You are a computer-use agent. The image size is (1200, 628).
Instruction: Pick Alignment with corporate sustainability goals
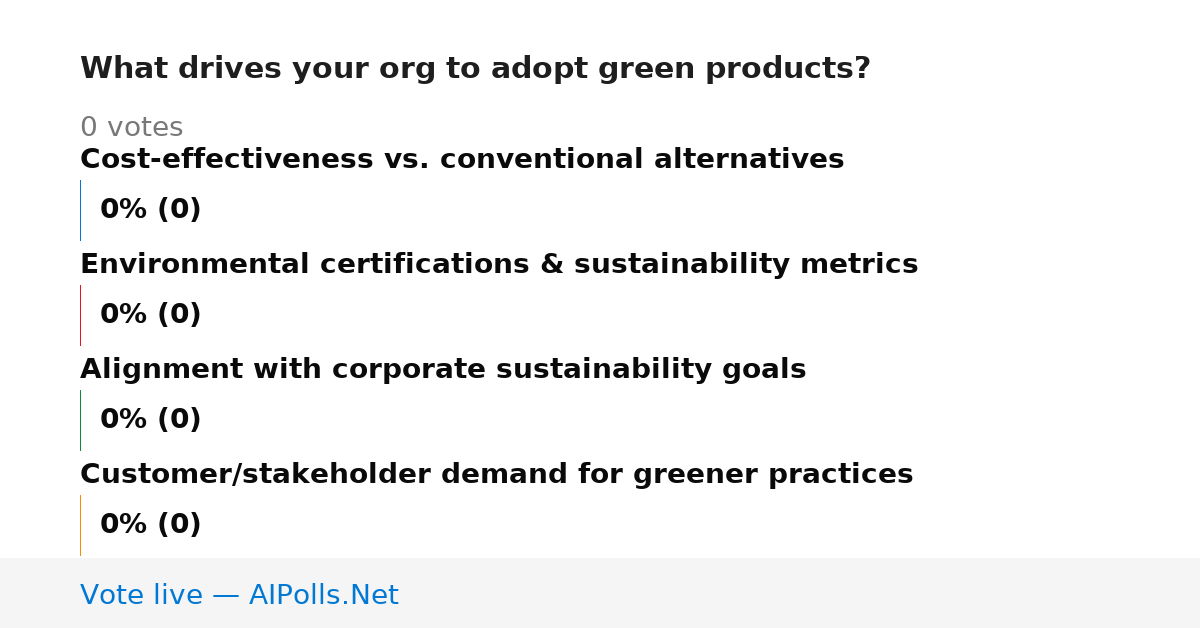(443, 369)
